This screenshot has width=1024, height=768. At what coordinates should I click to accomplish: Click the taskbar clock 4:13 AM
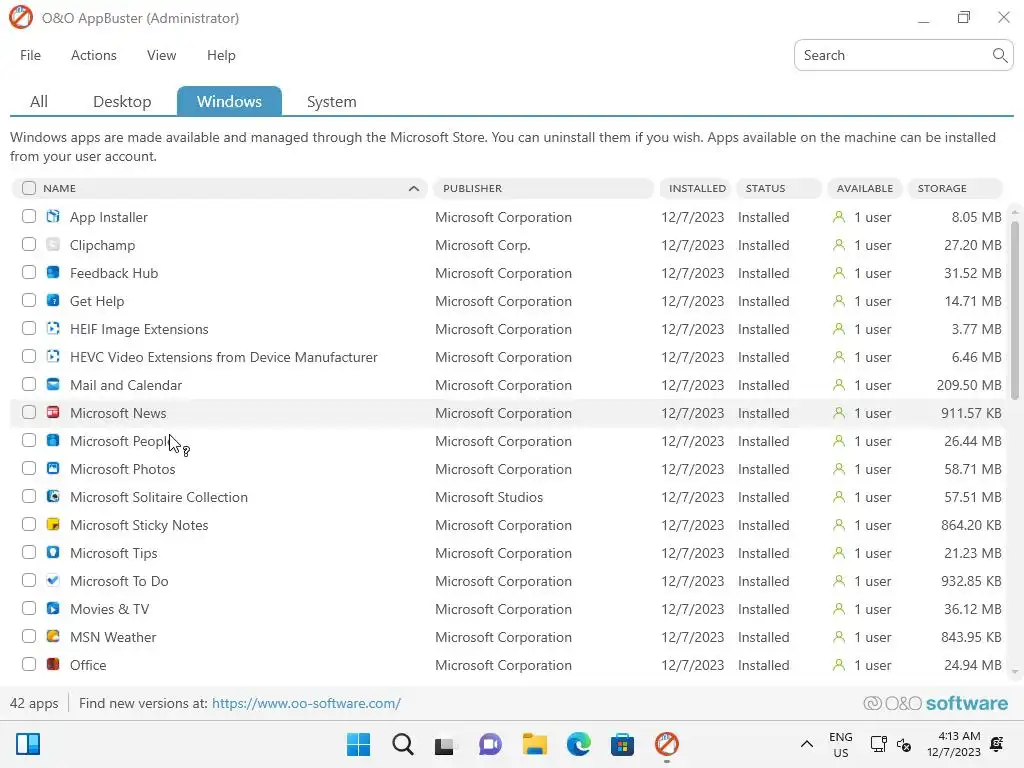point(953,744)
